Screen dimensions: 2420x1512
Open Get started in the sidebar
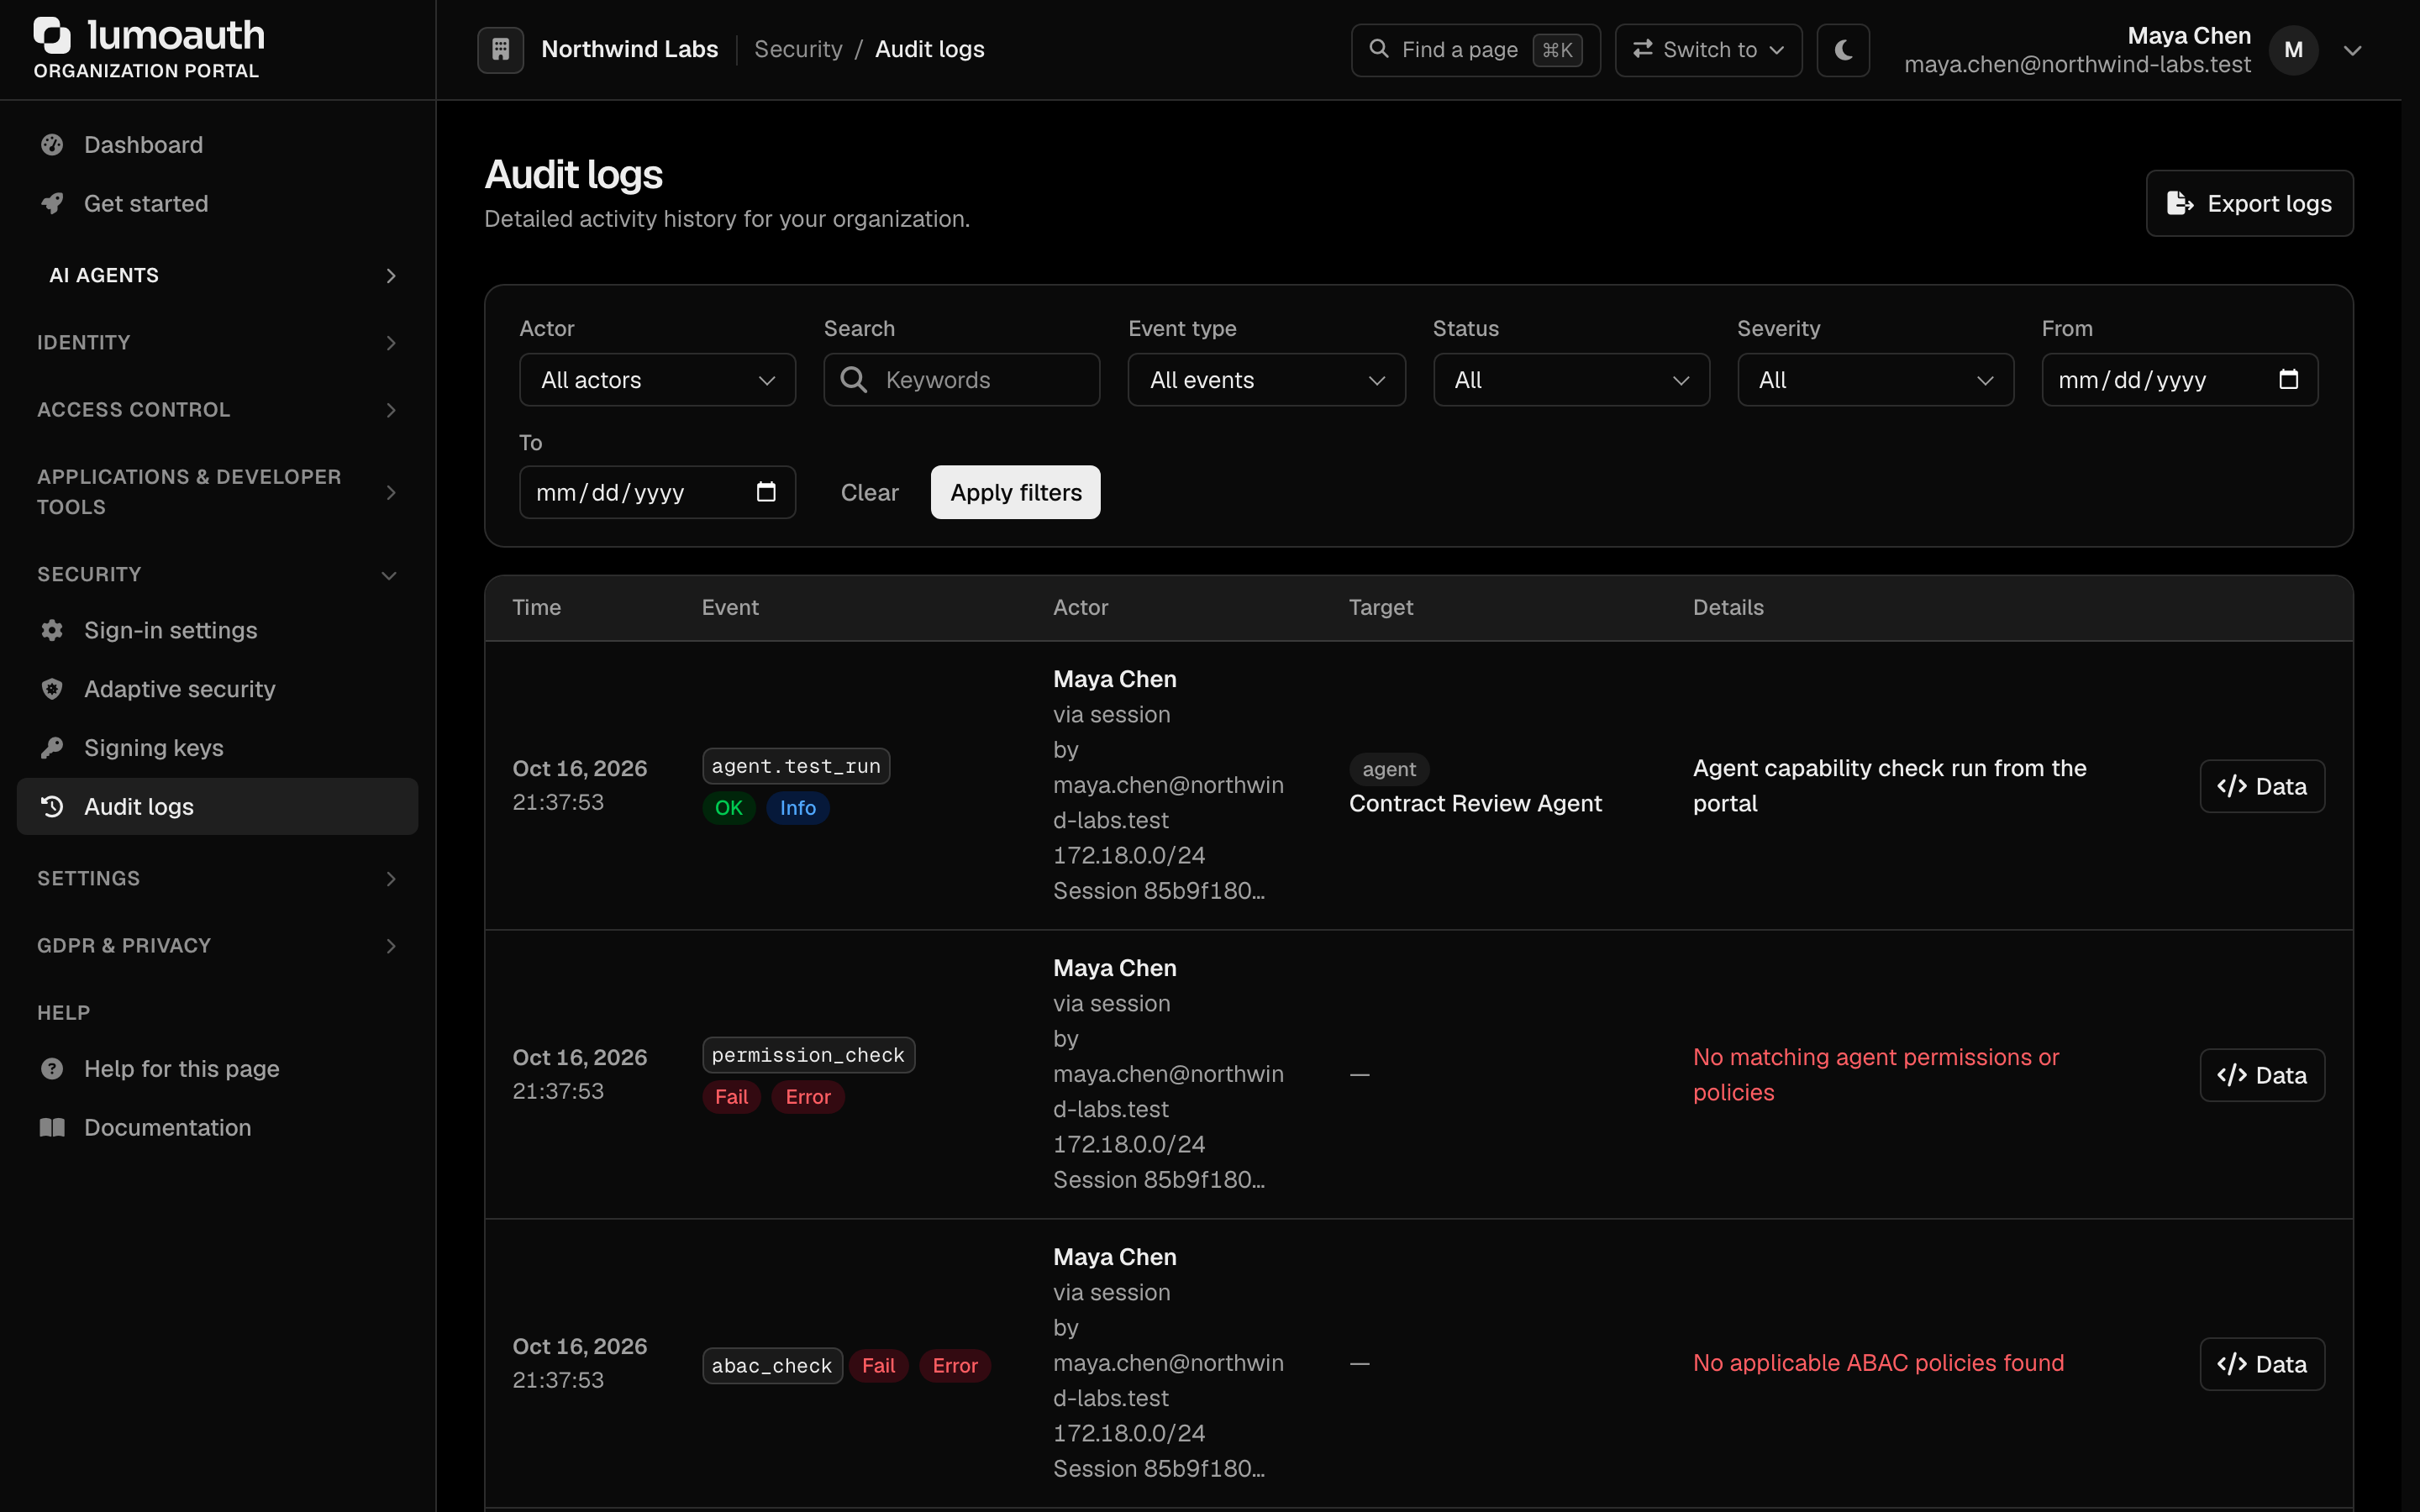tap(217, 203)
